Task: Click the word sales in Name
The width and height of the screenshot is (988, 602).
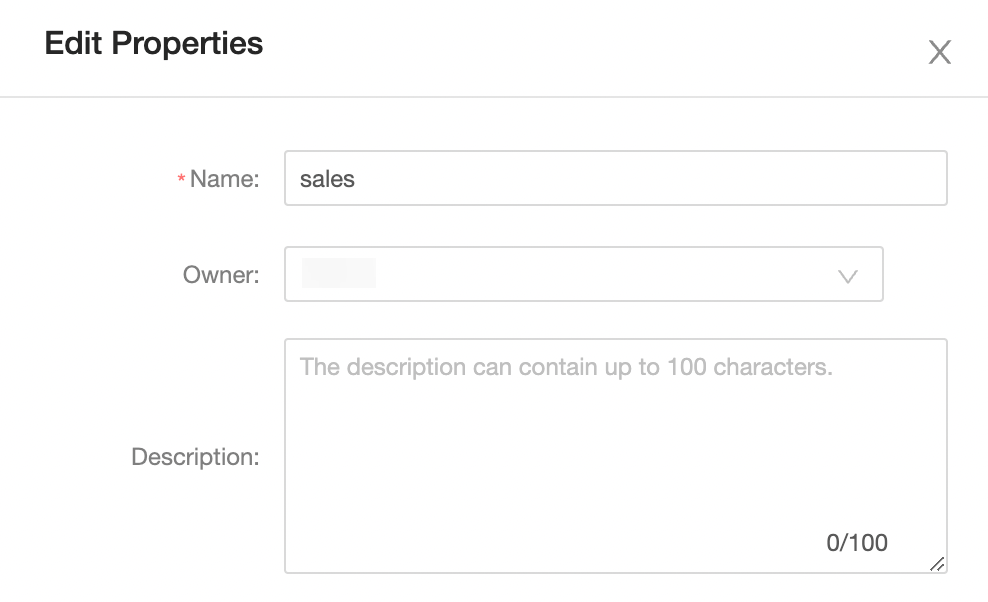Action: tap(327, 179)
